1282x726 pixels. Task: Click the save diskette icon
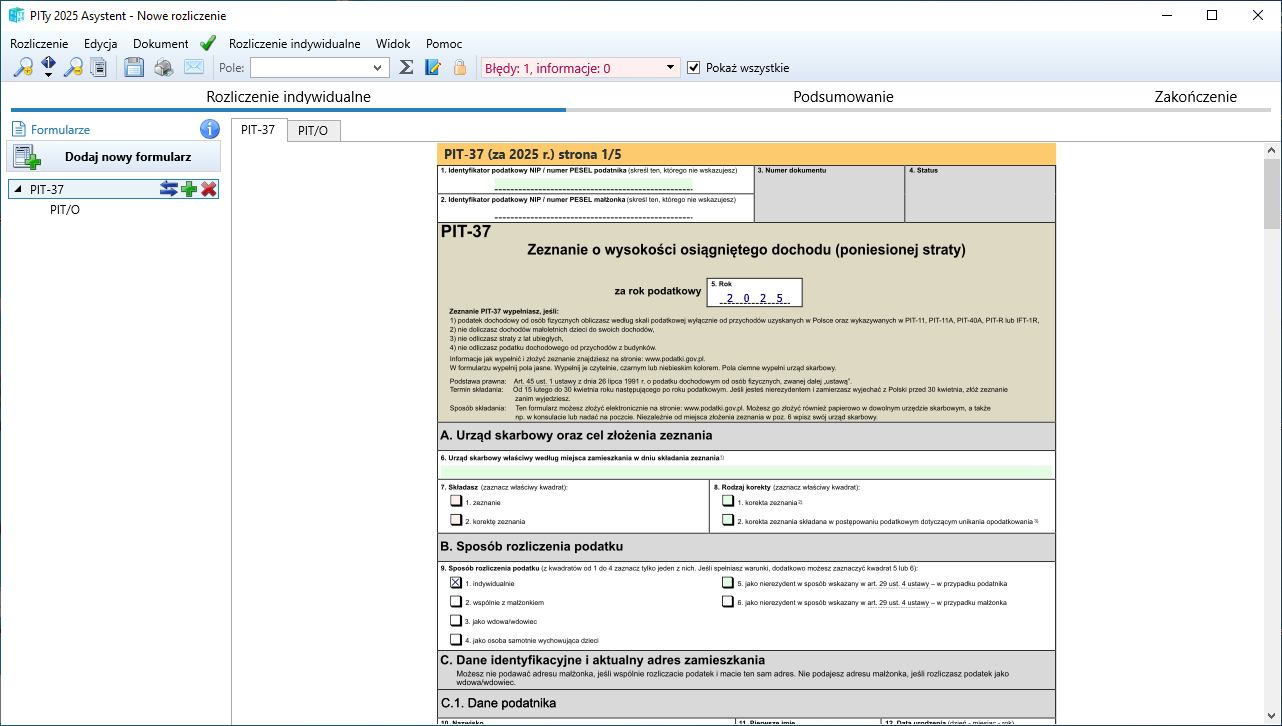pos(134,68)
